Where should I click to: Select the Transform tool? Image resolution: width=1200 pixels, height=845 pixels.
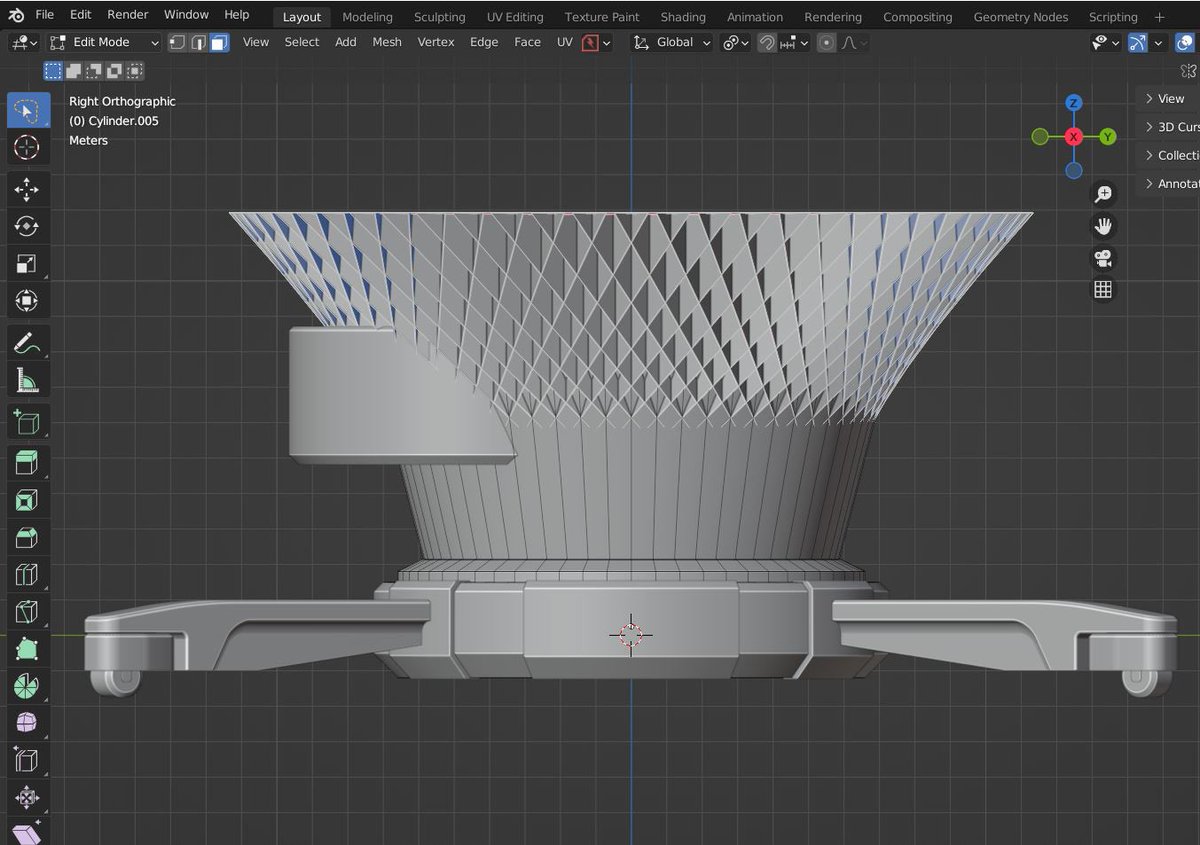[28, 301]
